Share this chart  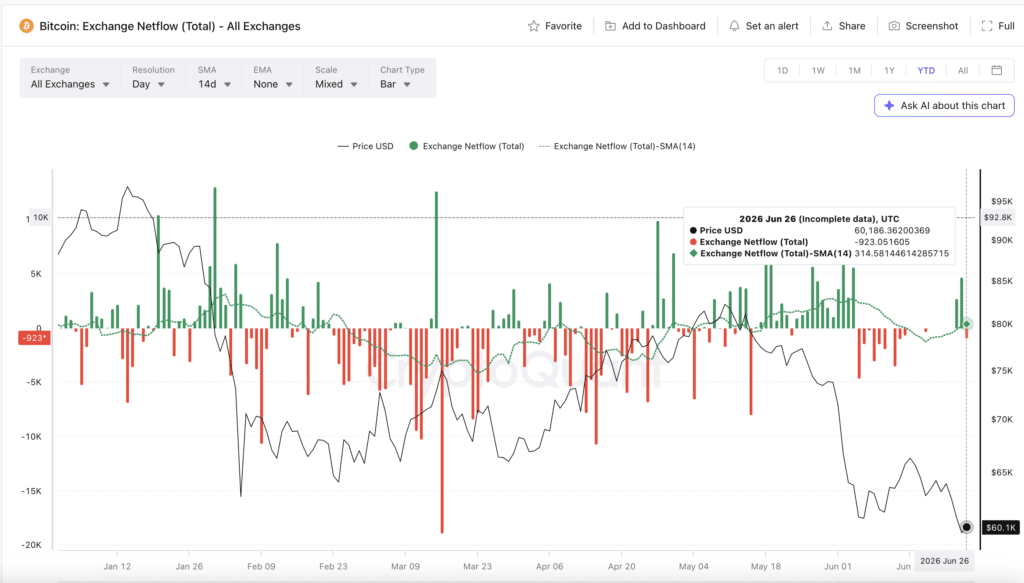point(843,26)
